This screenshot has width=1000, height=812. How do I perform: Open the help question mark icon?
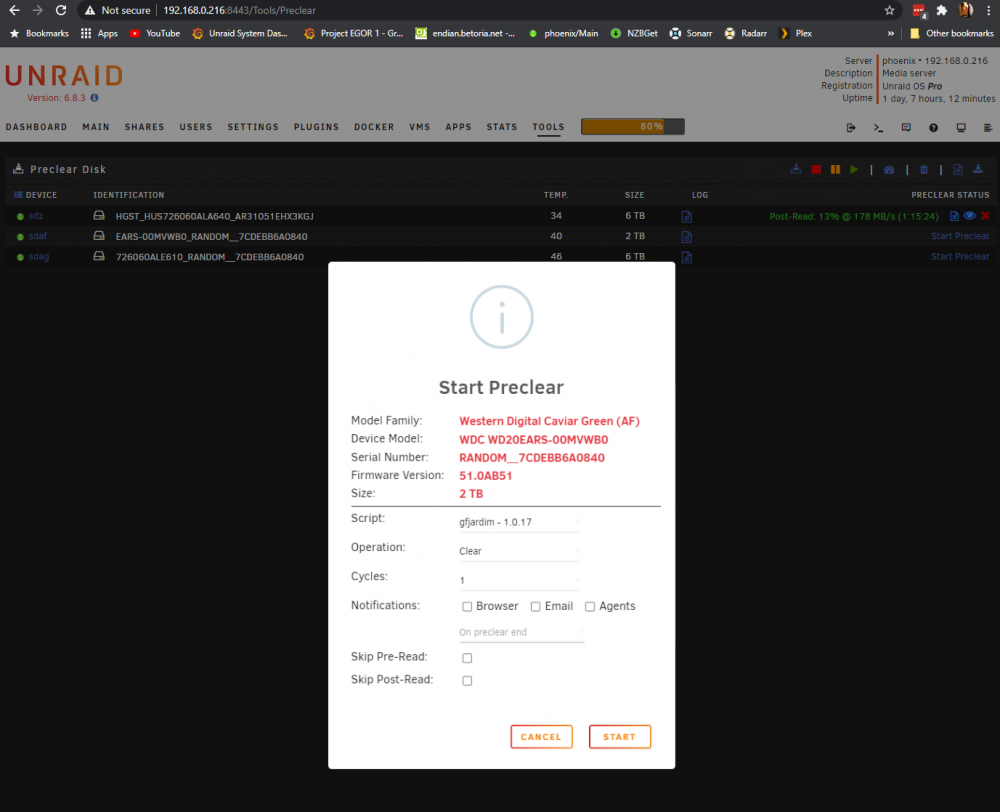pyautogui.click(x=934, y=128)
